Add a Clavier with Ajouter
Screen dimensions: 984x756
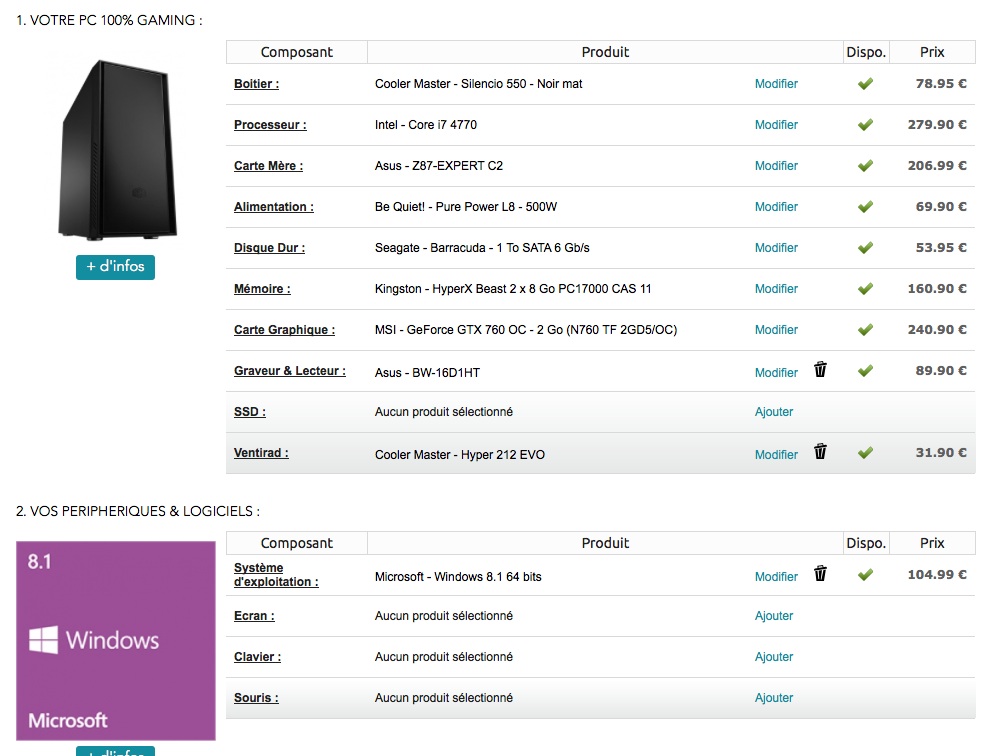click(x=774, y=657)
